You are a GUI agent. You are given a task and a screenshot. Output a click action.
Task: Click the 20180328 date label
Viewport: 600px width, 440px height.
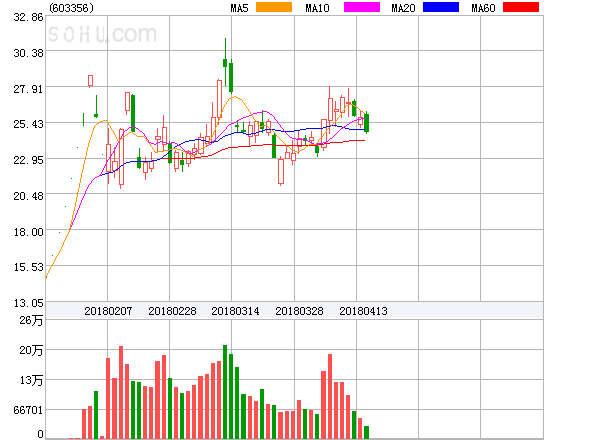(x=299, y=311)
